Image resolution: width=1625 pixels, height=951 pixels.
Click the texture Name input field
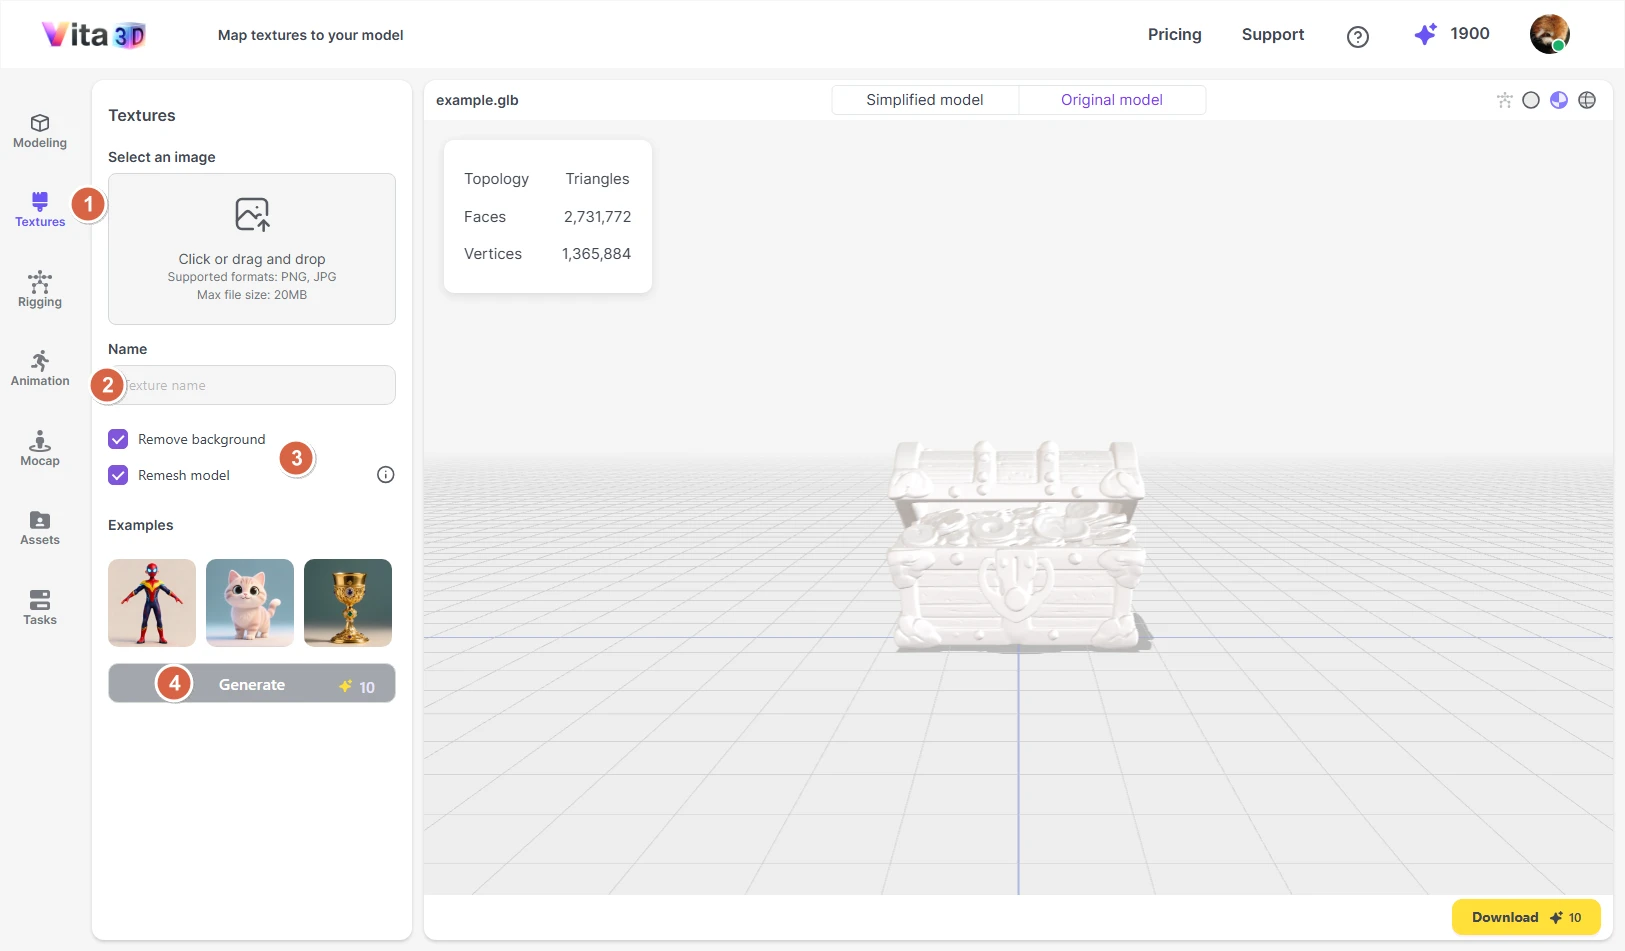pos(260,385)
